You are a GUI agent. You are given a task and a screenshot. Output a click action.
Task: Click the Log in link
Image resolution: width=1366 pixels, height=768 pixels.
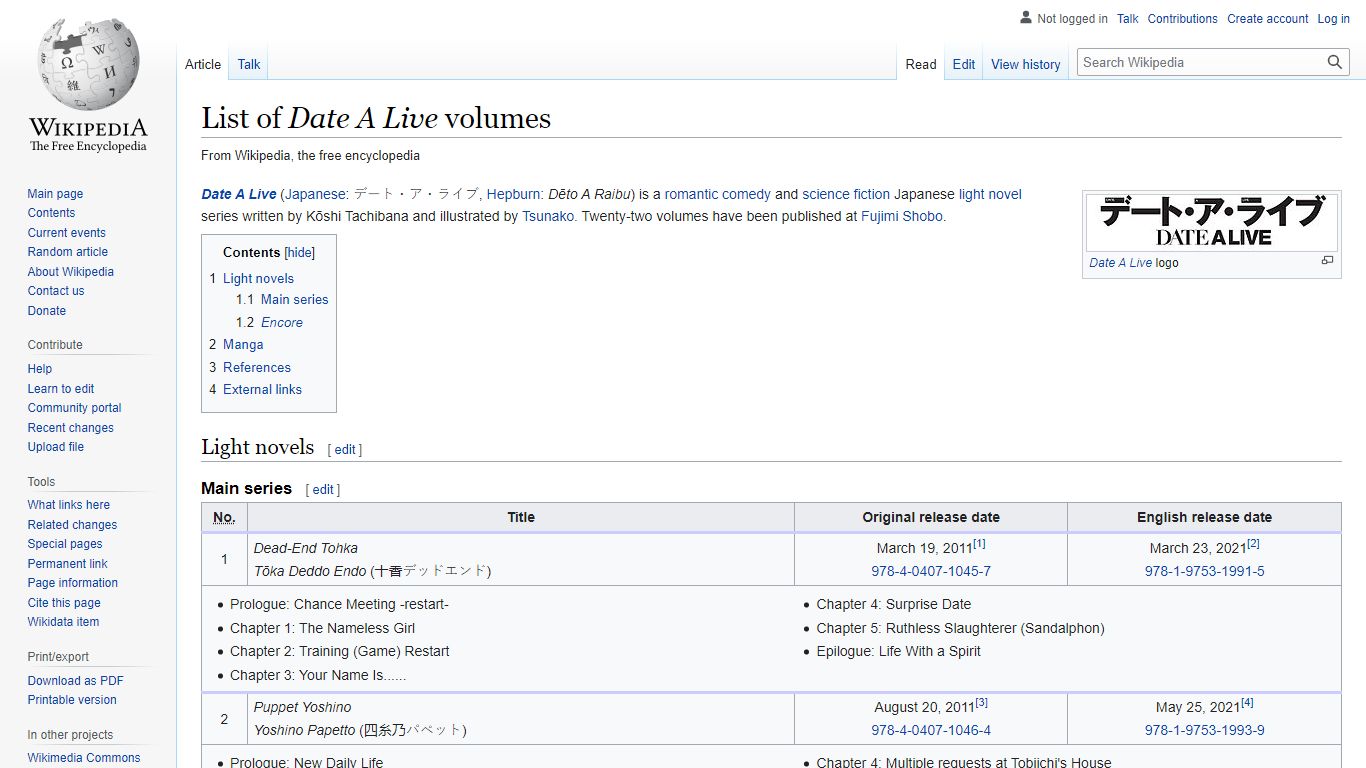click(x=1334, y=18)
